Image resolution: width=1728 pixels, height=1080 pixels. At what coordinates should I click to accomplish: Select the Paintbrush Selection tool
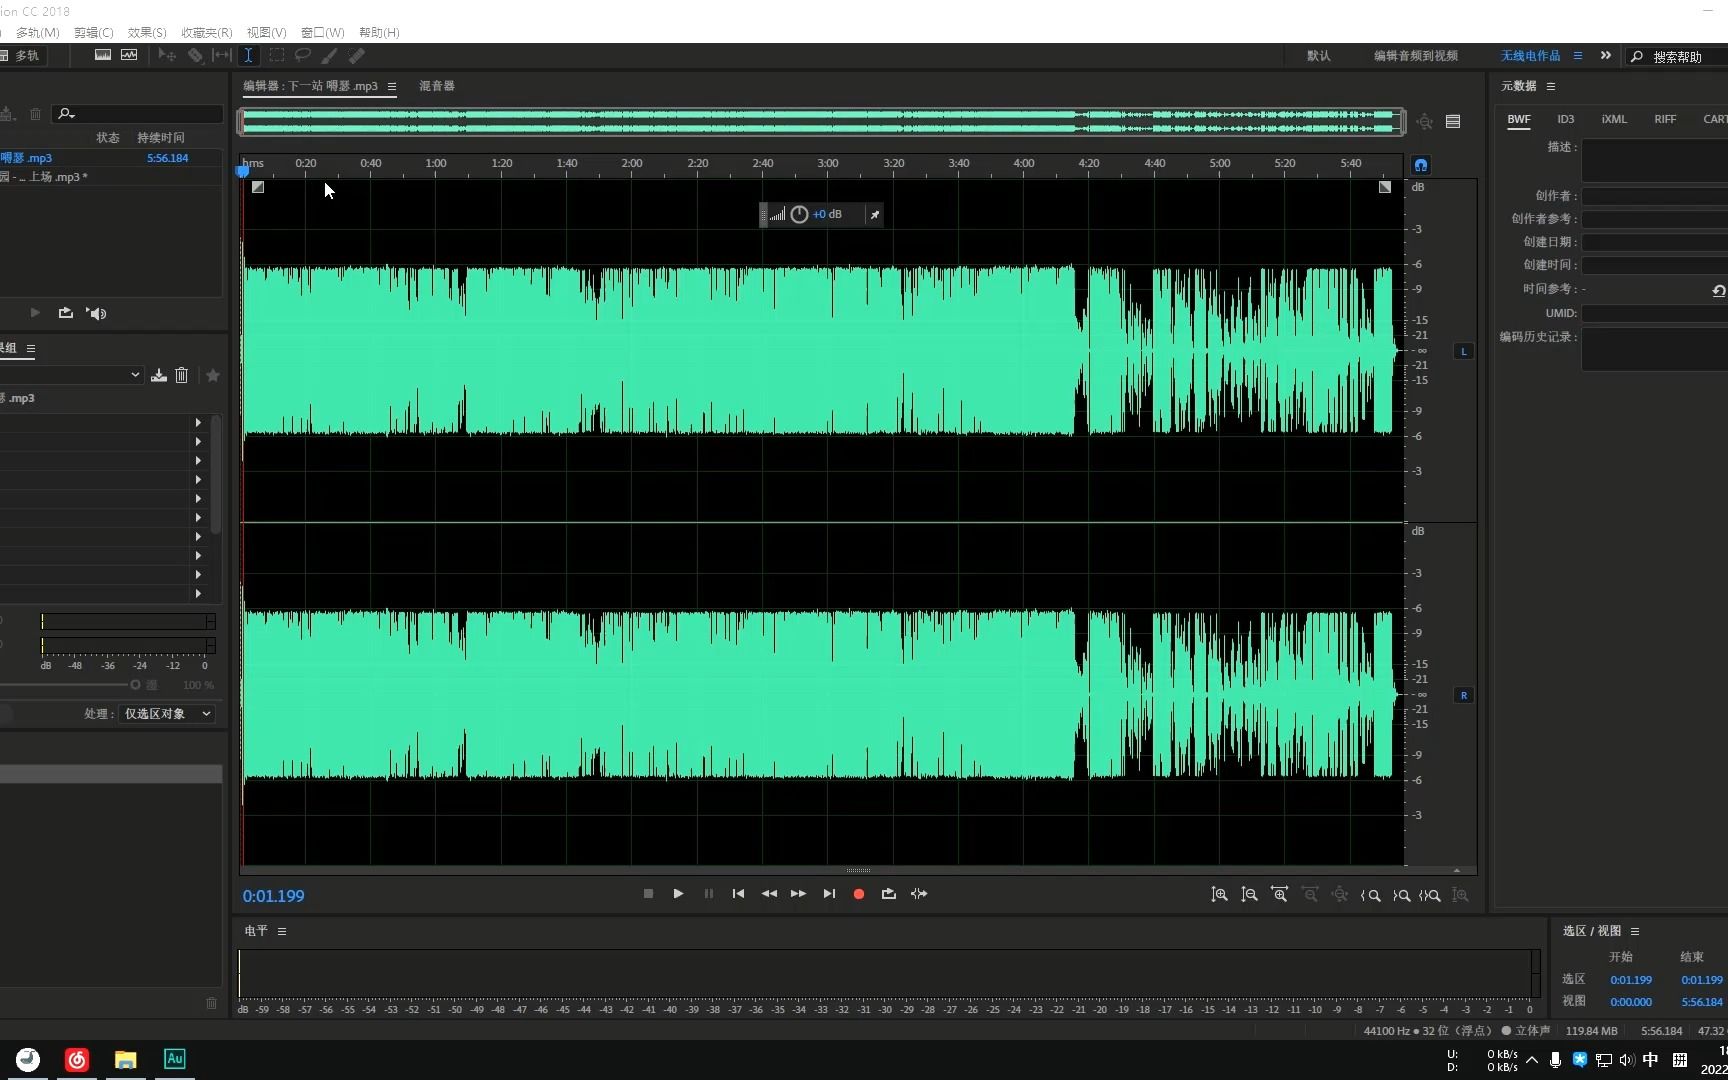coord(329,55)
